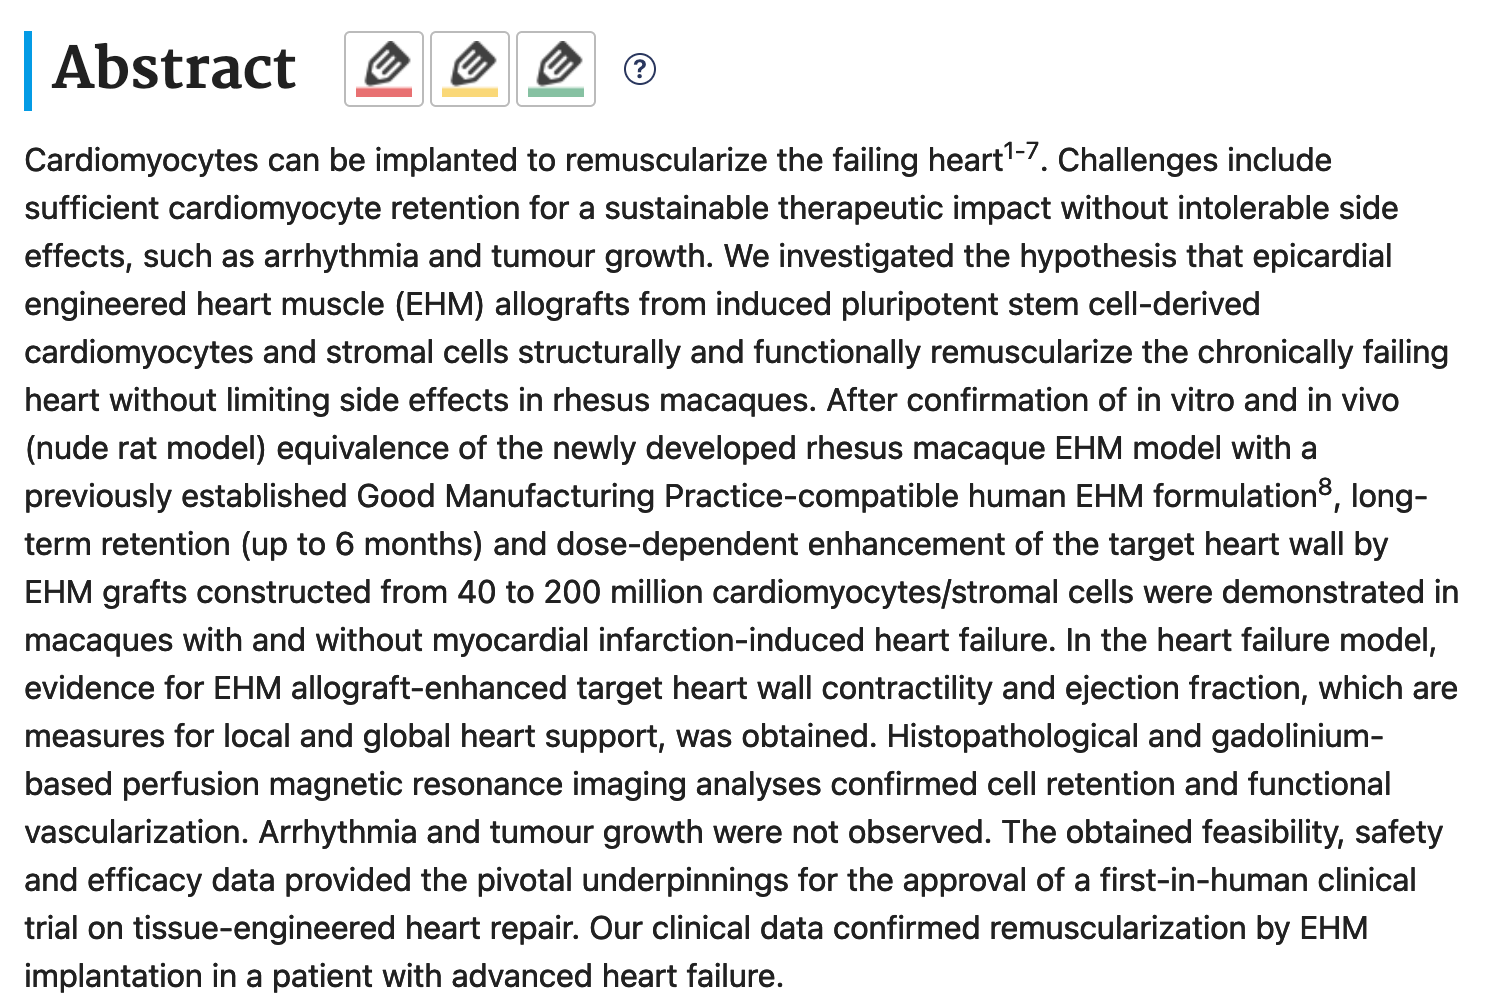Select the red highlighter tool

tap(384, 69)
